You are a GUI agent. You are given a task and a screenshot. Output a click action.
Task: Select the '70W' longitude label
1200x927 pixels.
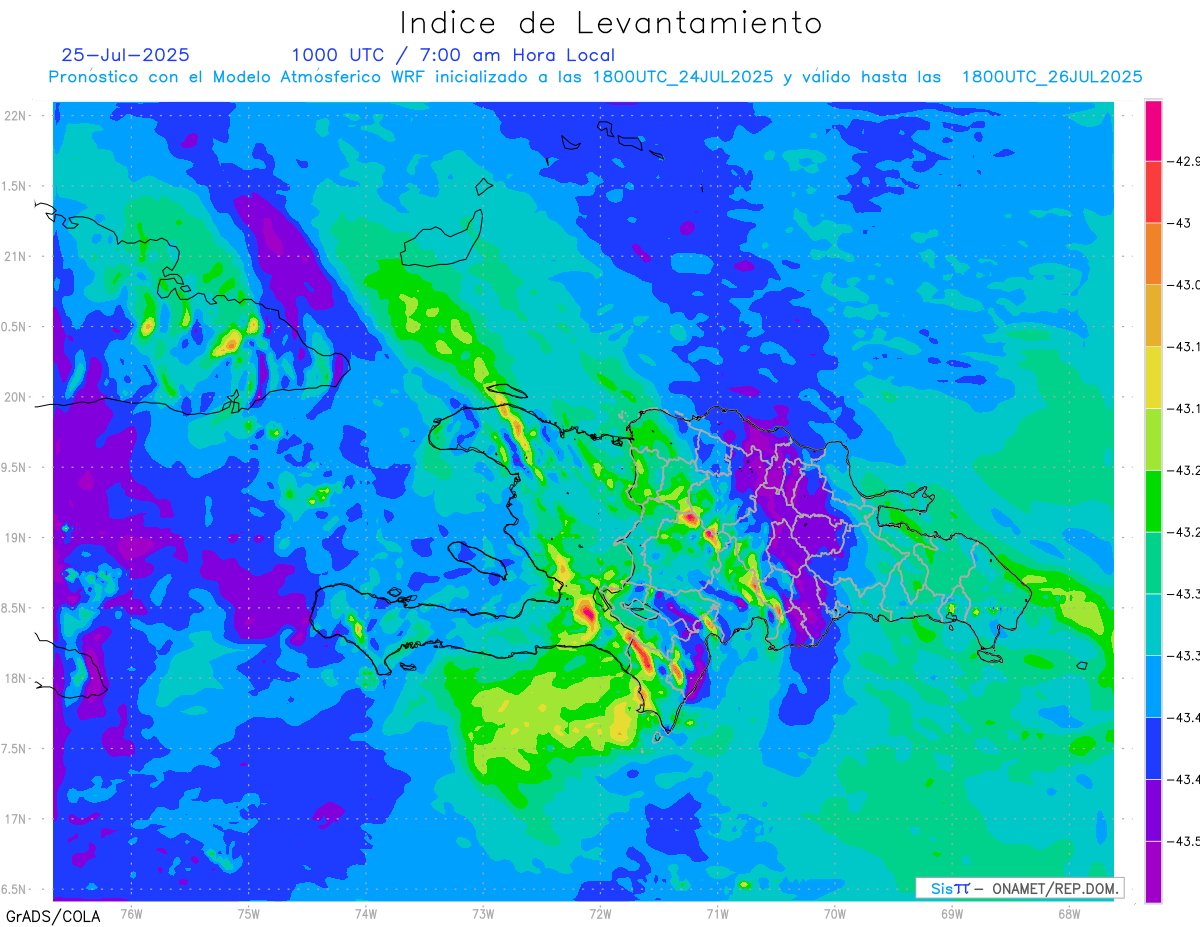pyautogui.click(x=835, y=913)
